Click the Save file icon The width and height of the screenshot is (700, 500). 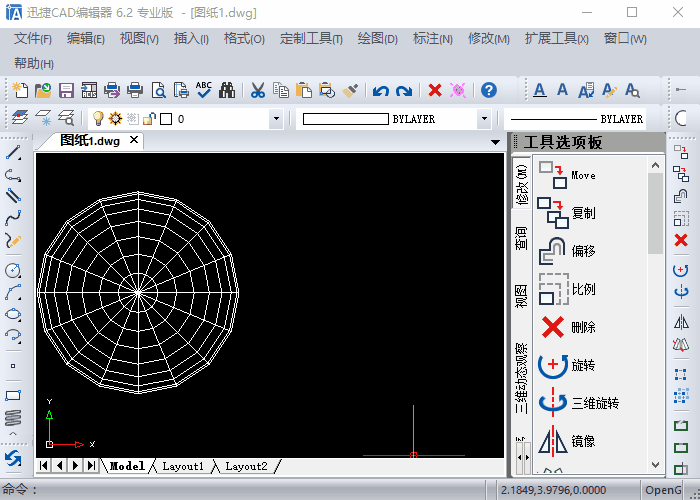[x=67, y=90]
